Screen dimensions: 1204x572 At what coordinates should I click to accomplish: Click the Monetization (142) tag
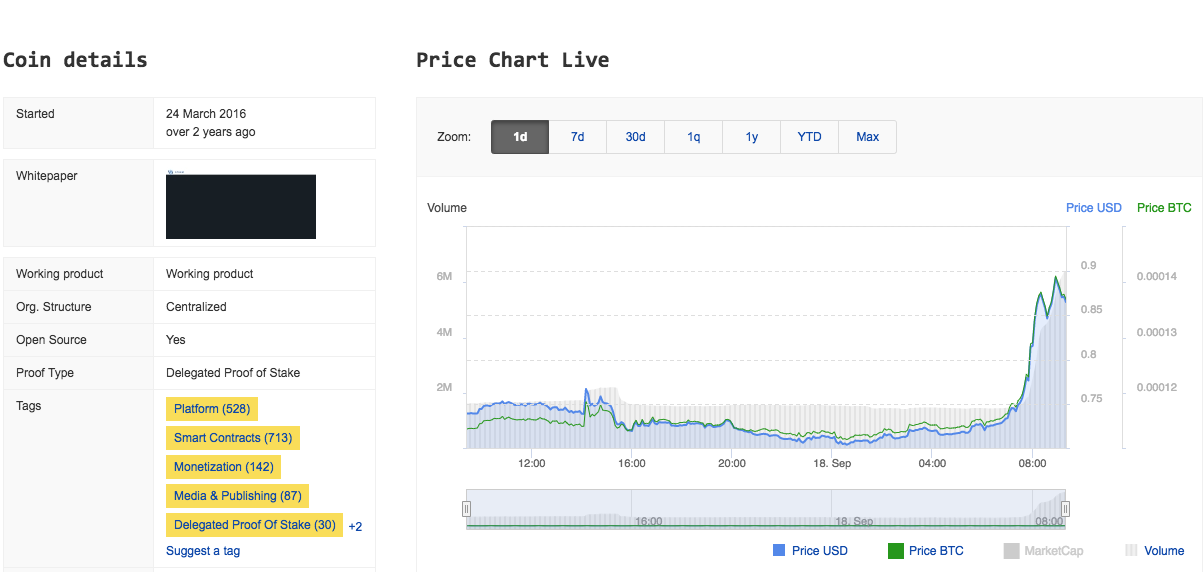click(223, 467)
